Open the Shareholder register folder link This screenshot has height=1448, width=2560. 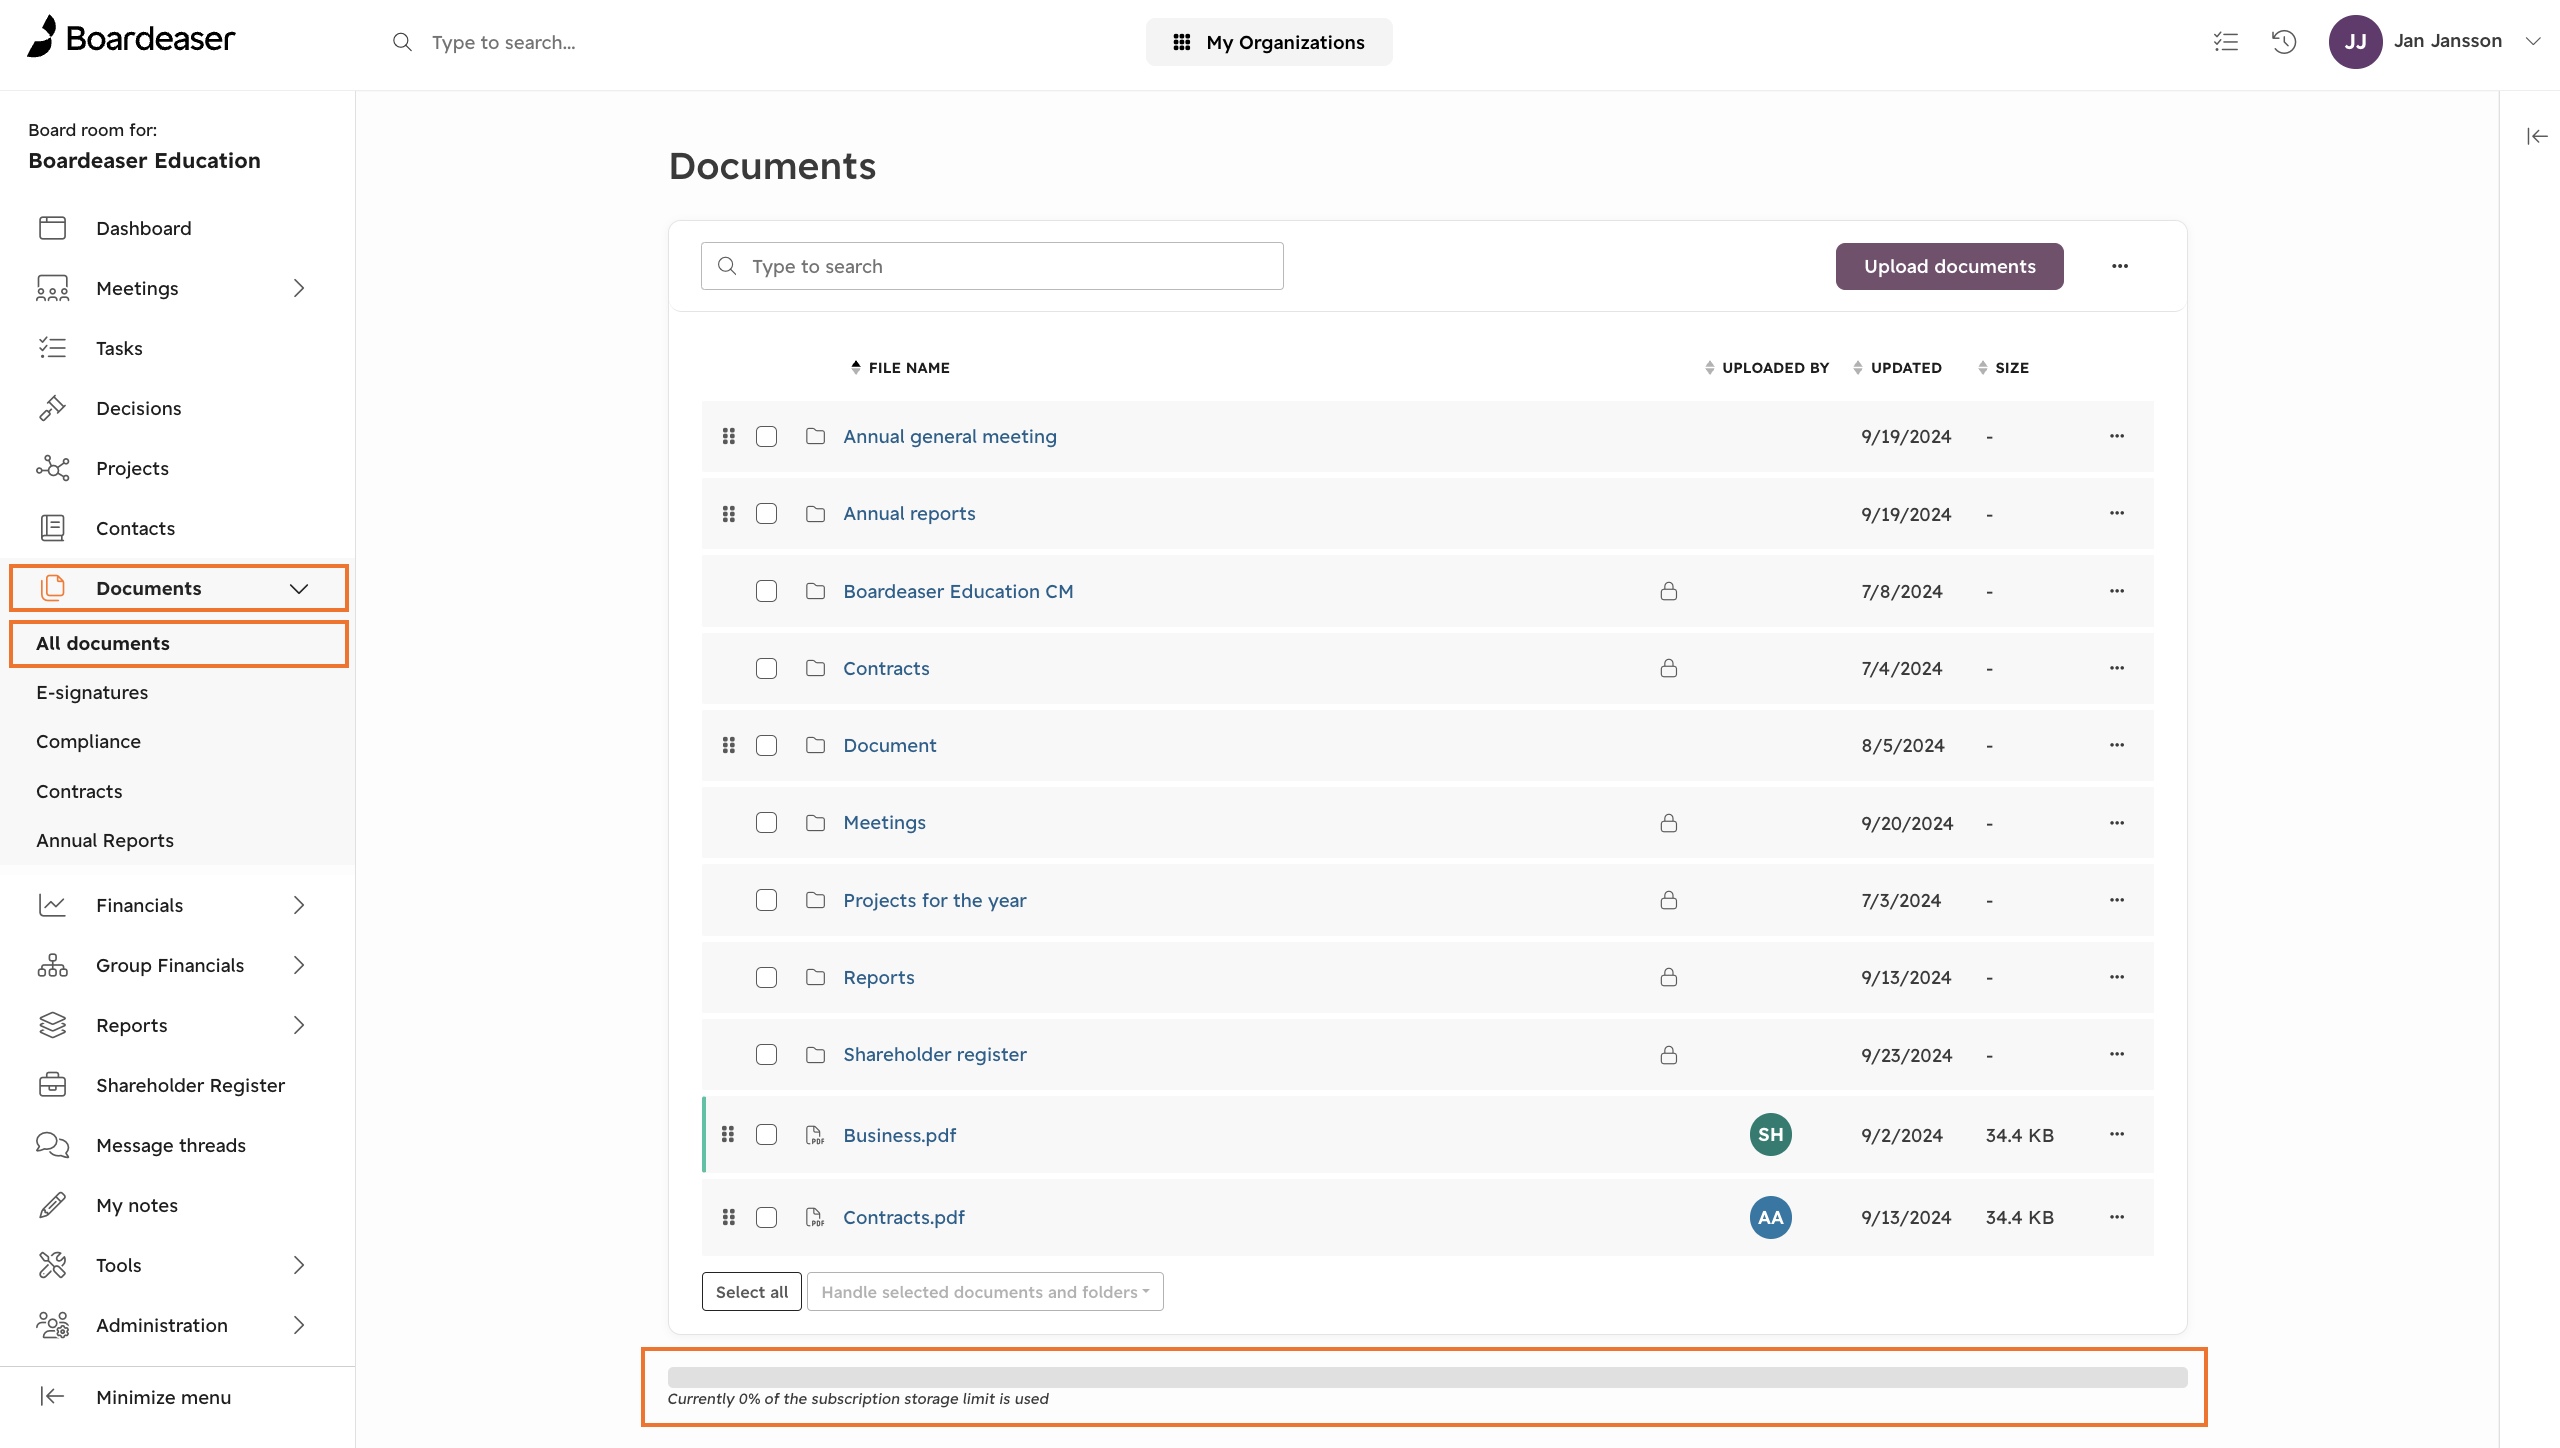(935, 1055)
